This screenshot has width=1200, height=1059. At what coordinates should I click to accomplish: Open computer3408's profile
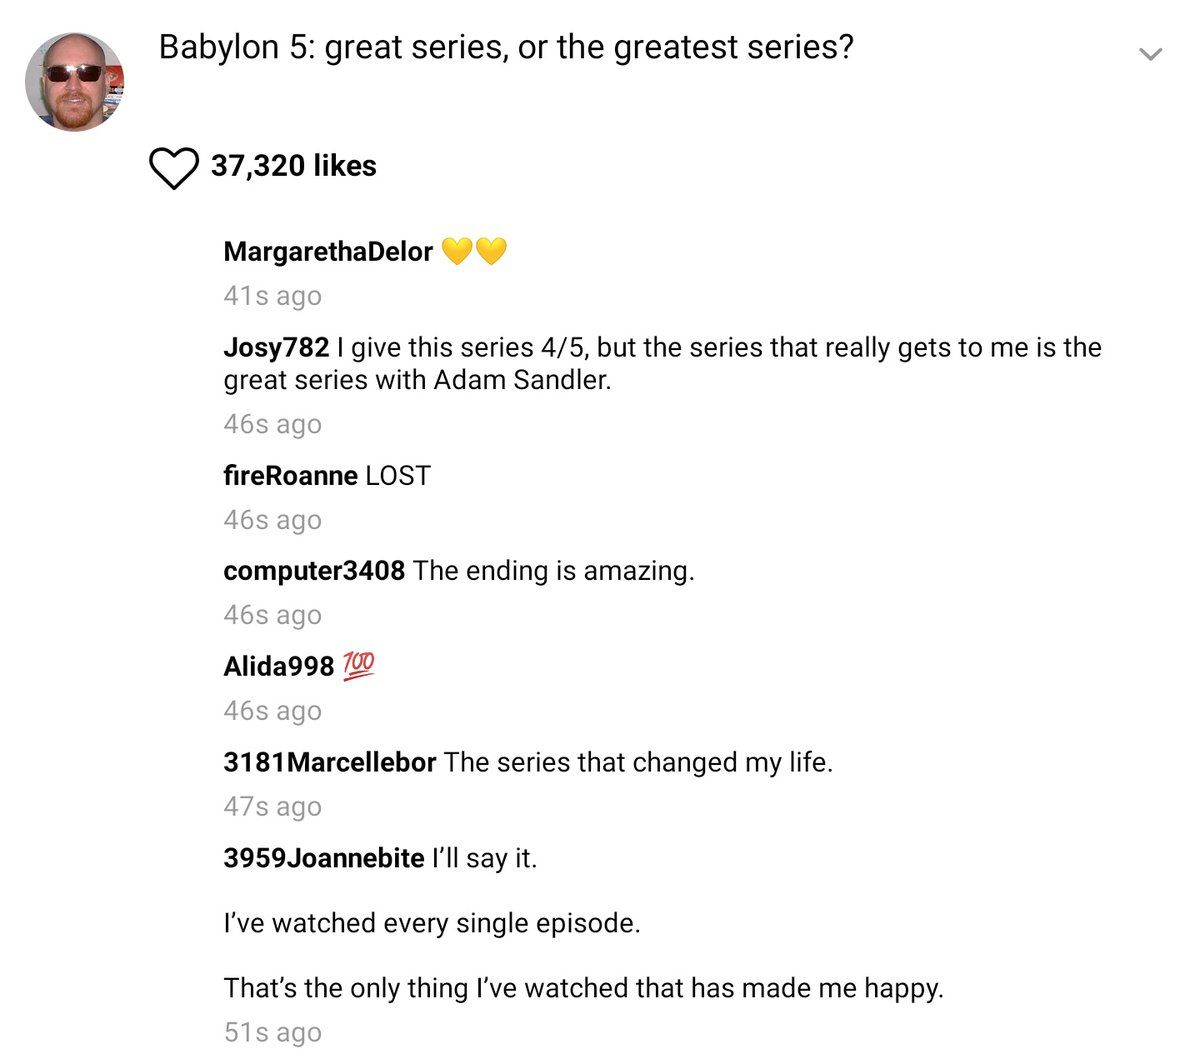coord(314,570)
